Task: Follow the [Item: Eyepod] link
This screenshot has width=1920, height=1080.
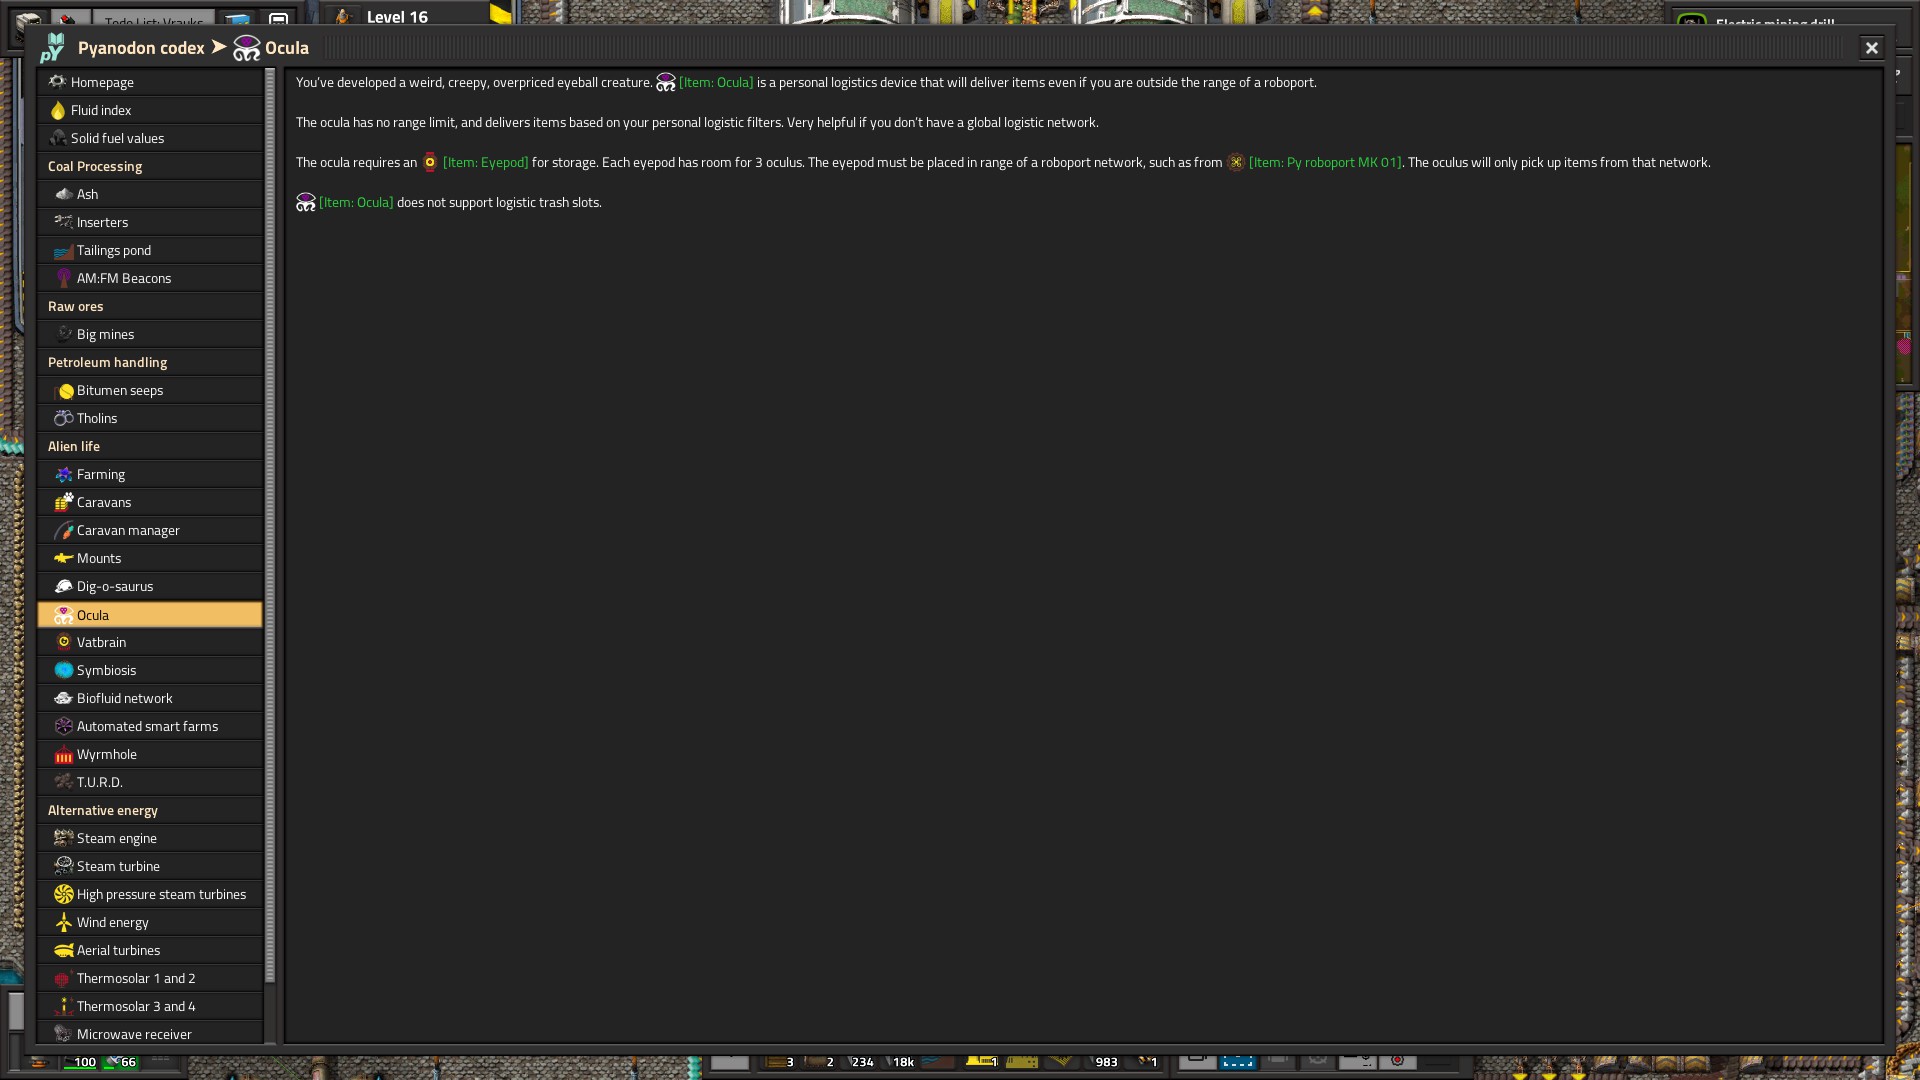Action: click(485, 163)
